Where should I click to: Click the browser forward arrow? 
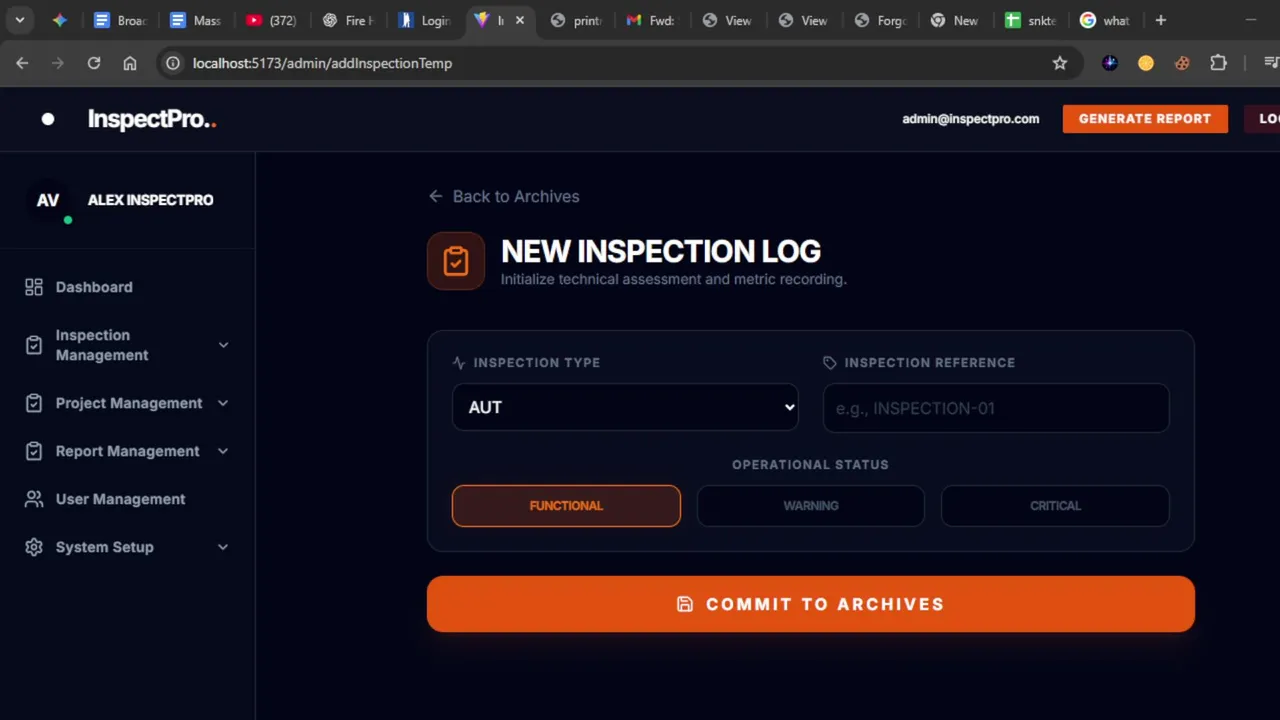click(x=58, y=63)
